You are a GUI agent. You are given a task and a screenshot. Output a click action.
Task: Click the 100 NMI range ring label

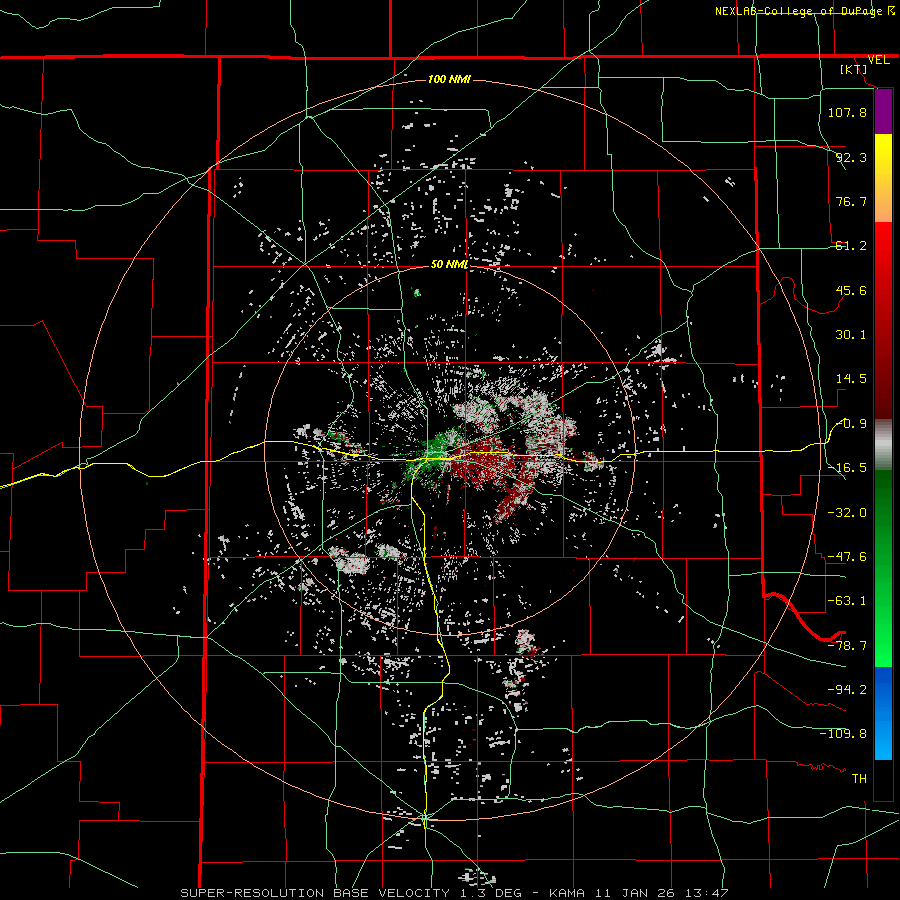449,79
